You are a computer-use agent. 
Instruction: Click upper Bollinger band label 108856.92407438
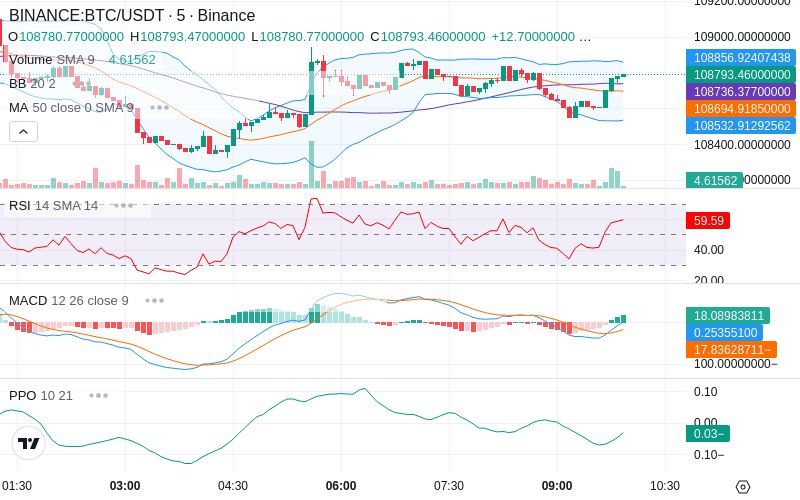[x=741, y=58]
